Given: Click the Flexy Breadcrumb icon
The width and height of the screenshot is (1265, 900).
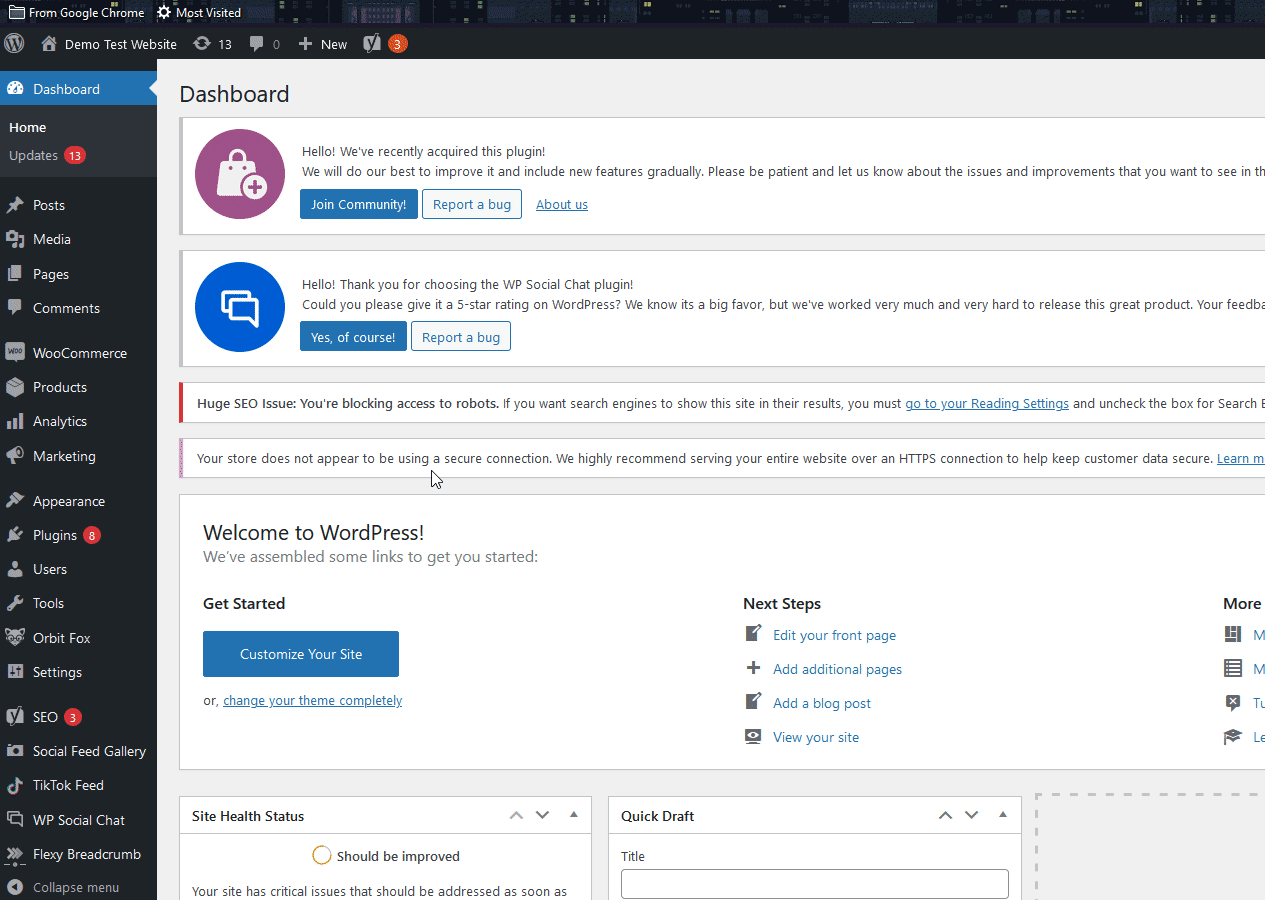Looking at the screenshot, I should [x=15, y=854].
